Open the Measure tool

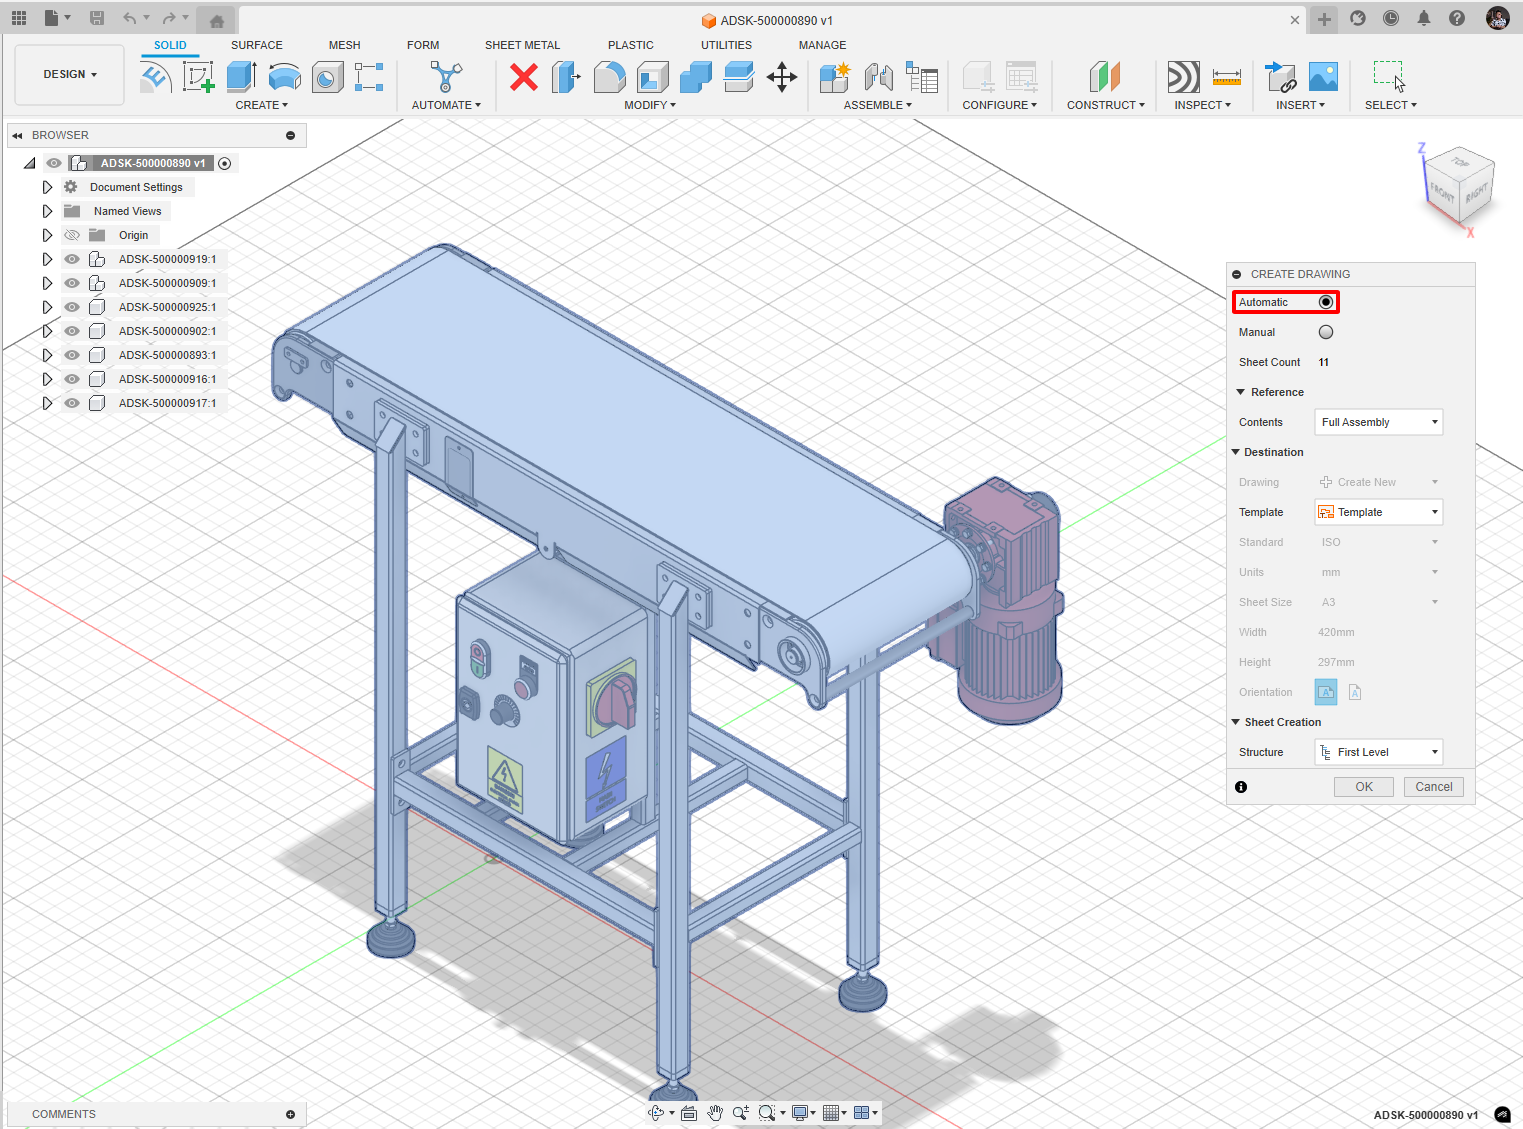[x=1226, y=77]
